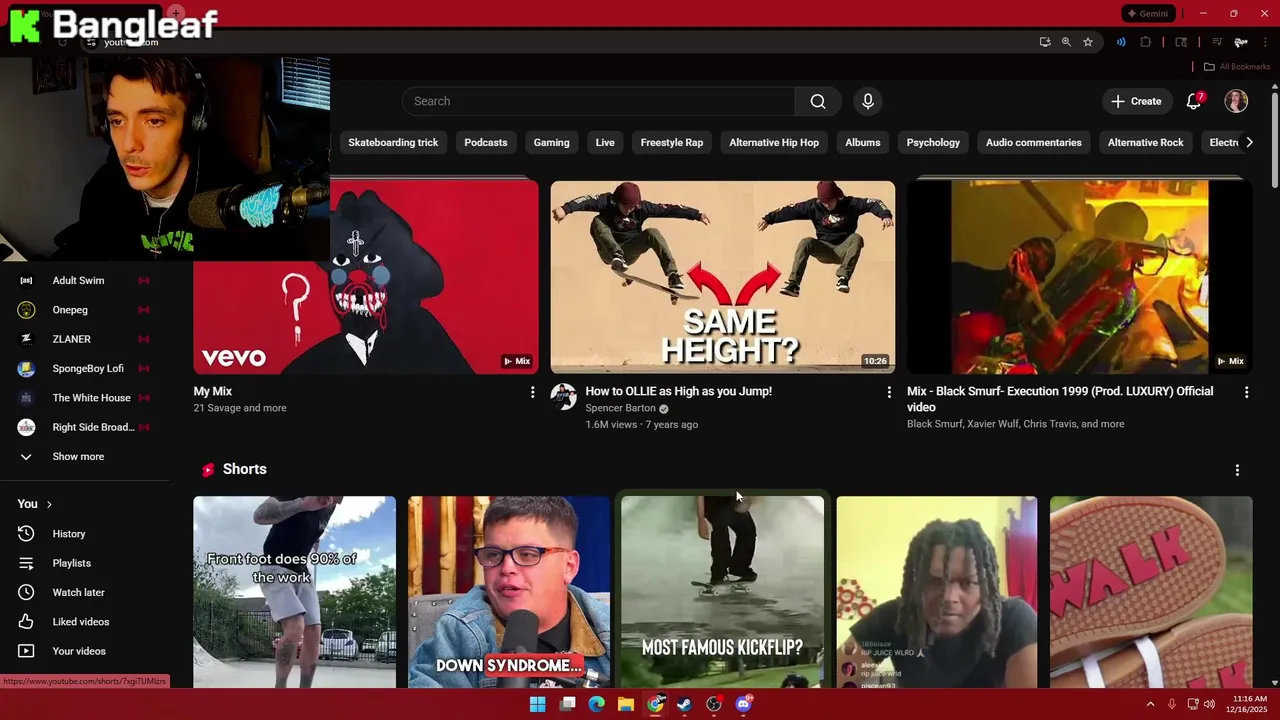1280x720 pixels.
Task: Open the ZLANER subscription
Action: pos(83,339)
